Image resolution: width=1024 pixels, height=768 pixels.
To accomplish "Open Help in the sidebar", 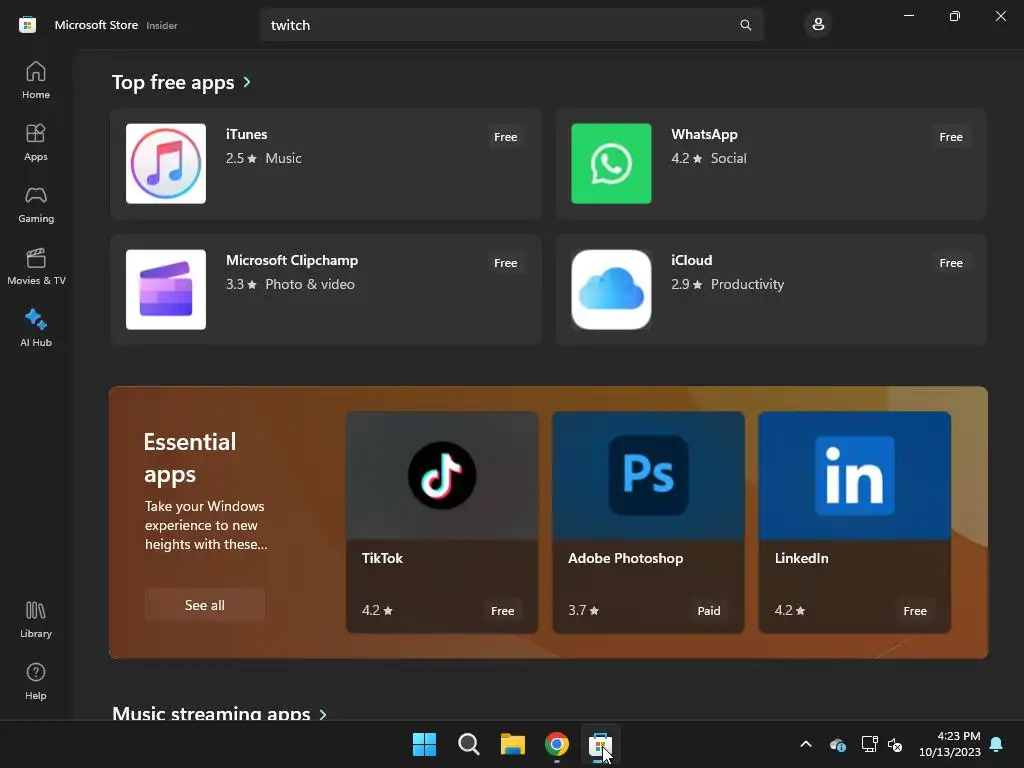I will click(36, 681).
